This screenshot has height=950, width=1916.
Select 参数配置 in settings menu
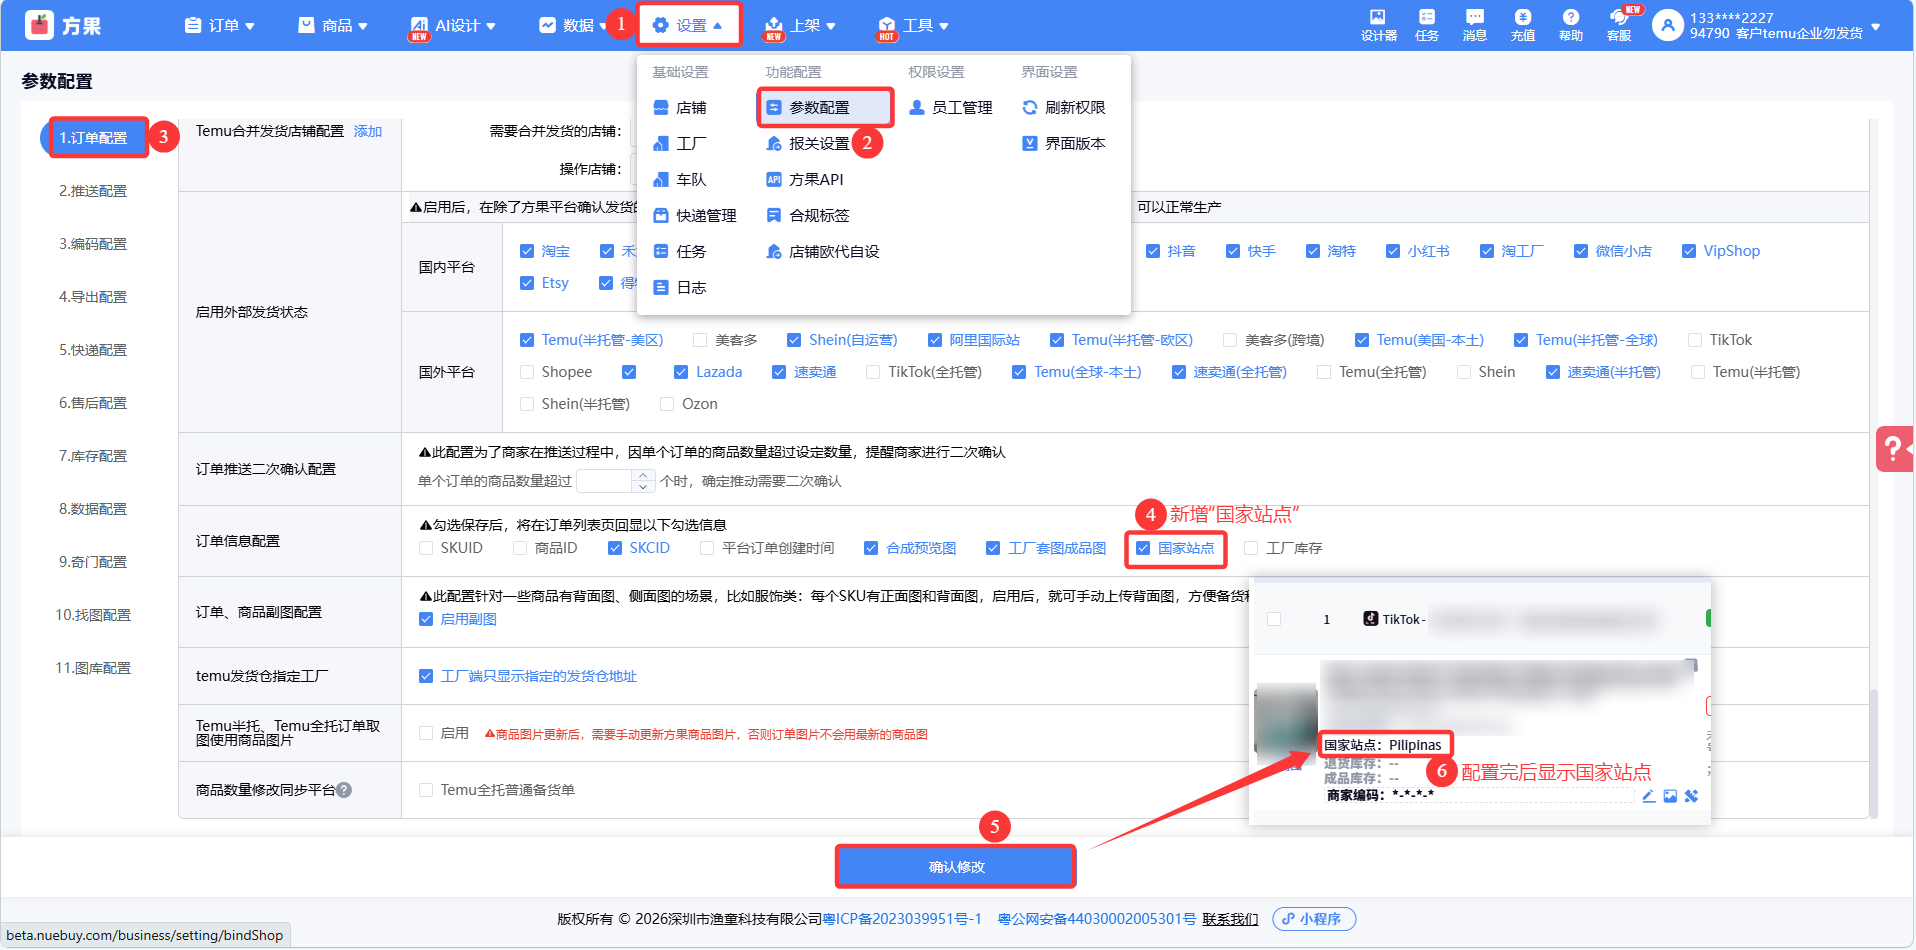coord(818,107)
